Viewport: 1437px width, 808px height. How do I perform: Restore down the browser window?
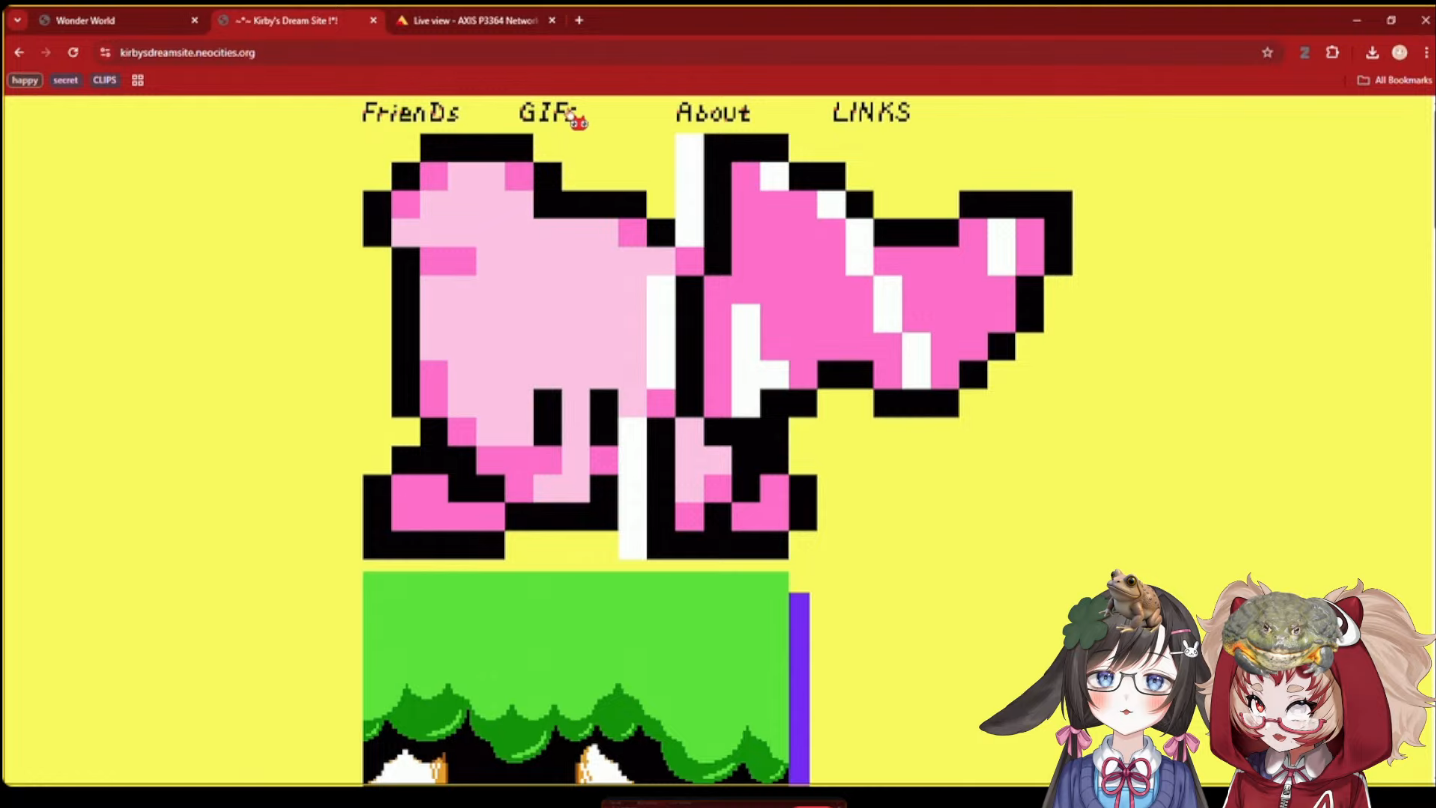point(1391,20)
